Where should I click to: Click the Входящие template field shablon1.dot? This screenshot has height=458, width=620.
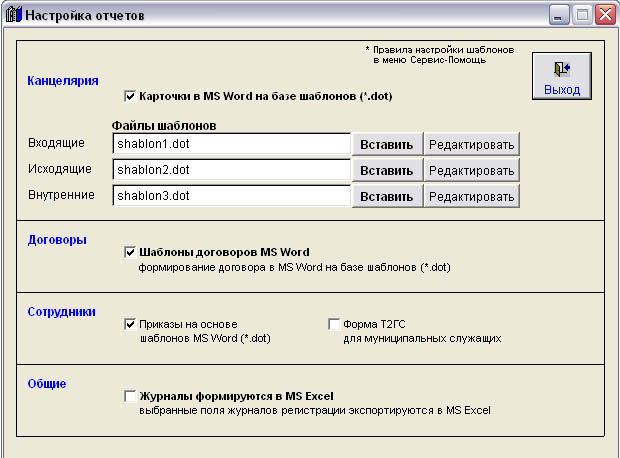(x=231, y=144)
